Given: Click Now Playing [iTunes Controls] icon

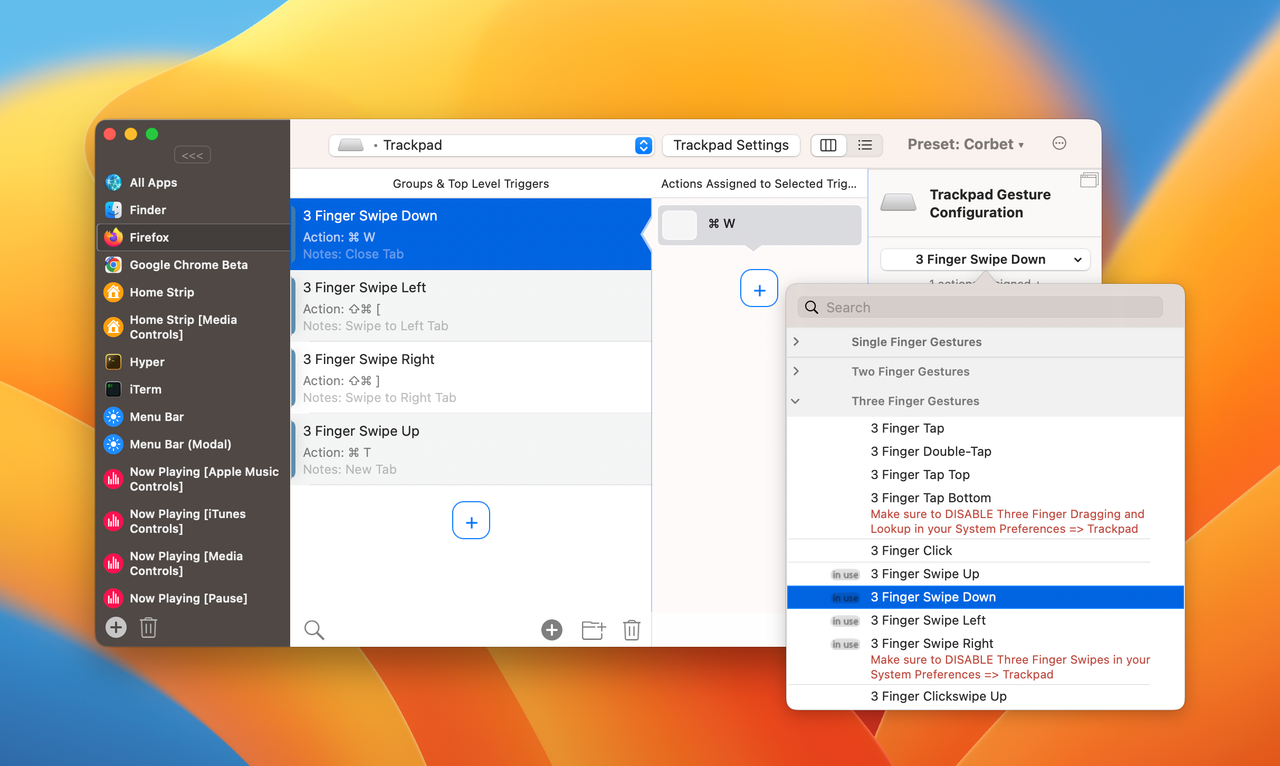Looking at the screenshot, I should click(114, 521).
